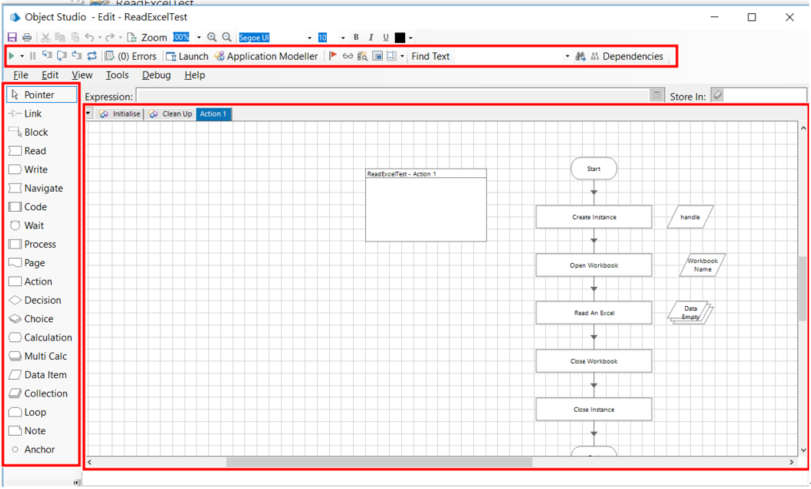Click the Zoom Out magnifier
The width and height of the screenshot is (811, 489).
tap(227, 37)
